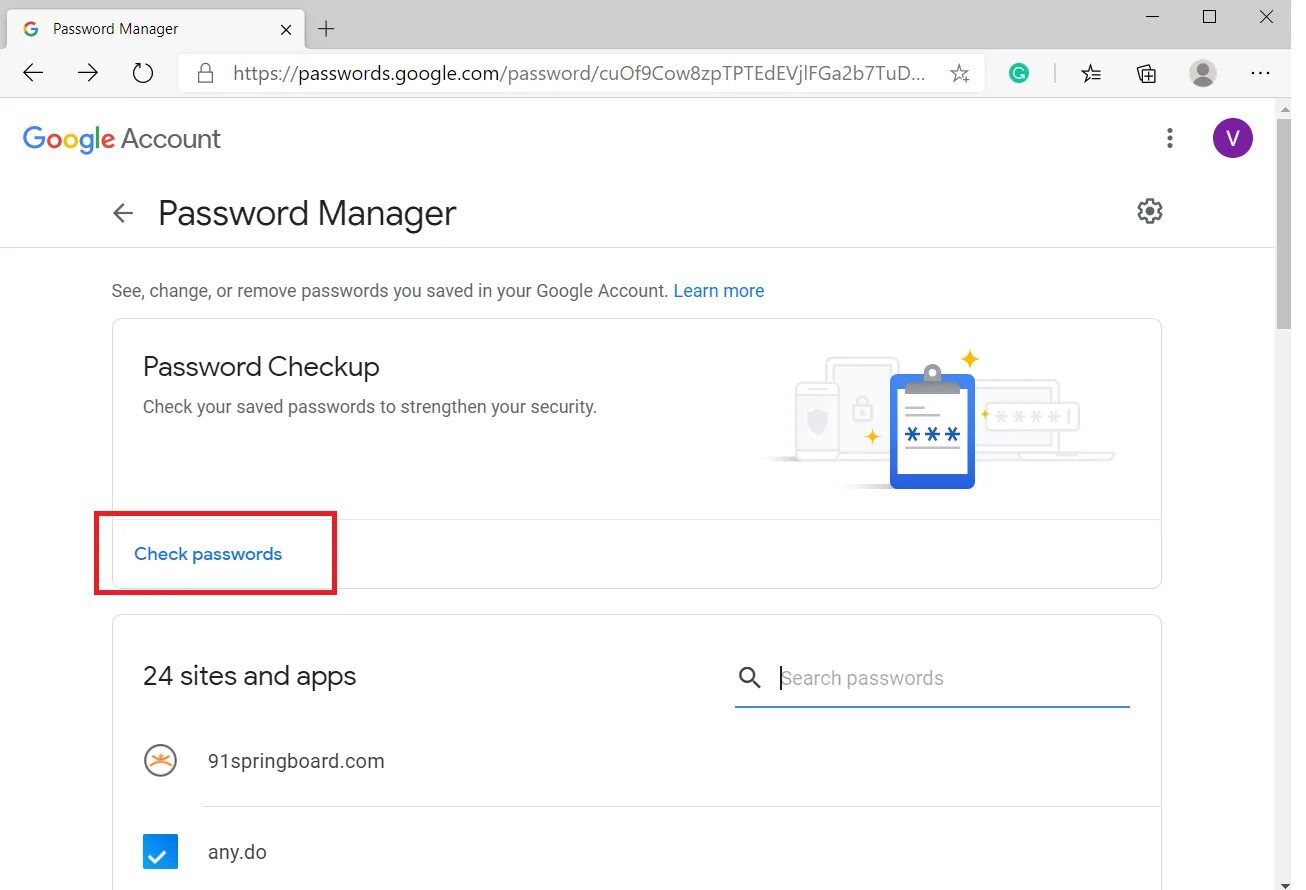Open the Favorites list icon
1306x890 pixels.
coord(1091,73)
